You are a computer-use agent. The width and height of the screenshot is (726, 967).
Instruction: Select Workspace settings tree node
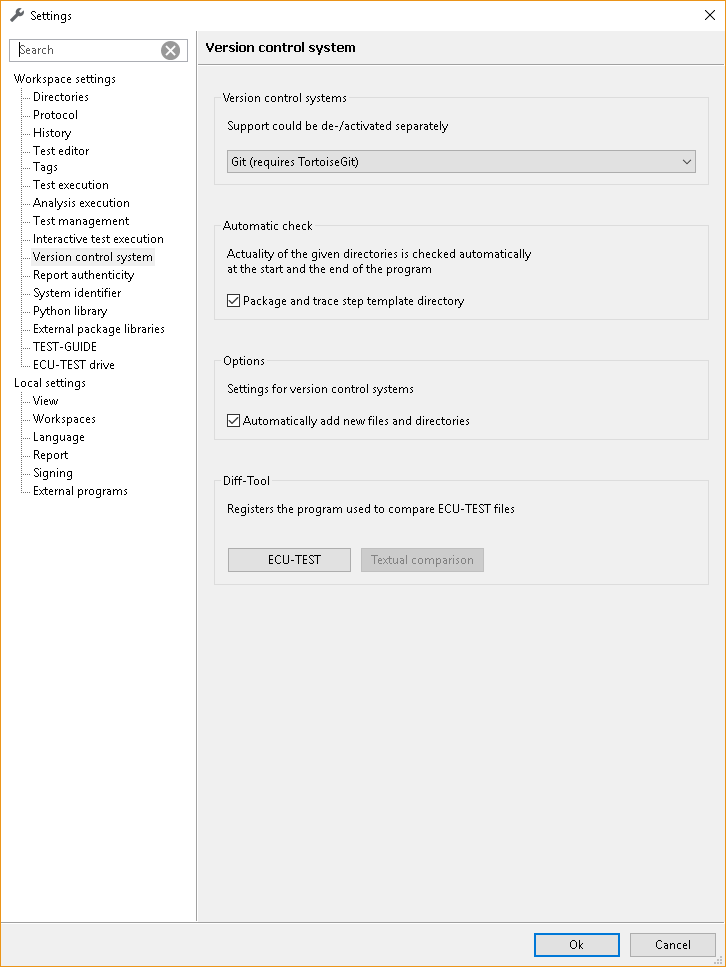pyautogui.click(x=65, y=79)
